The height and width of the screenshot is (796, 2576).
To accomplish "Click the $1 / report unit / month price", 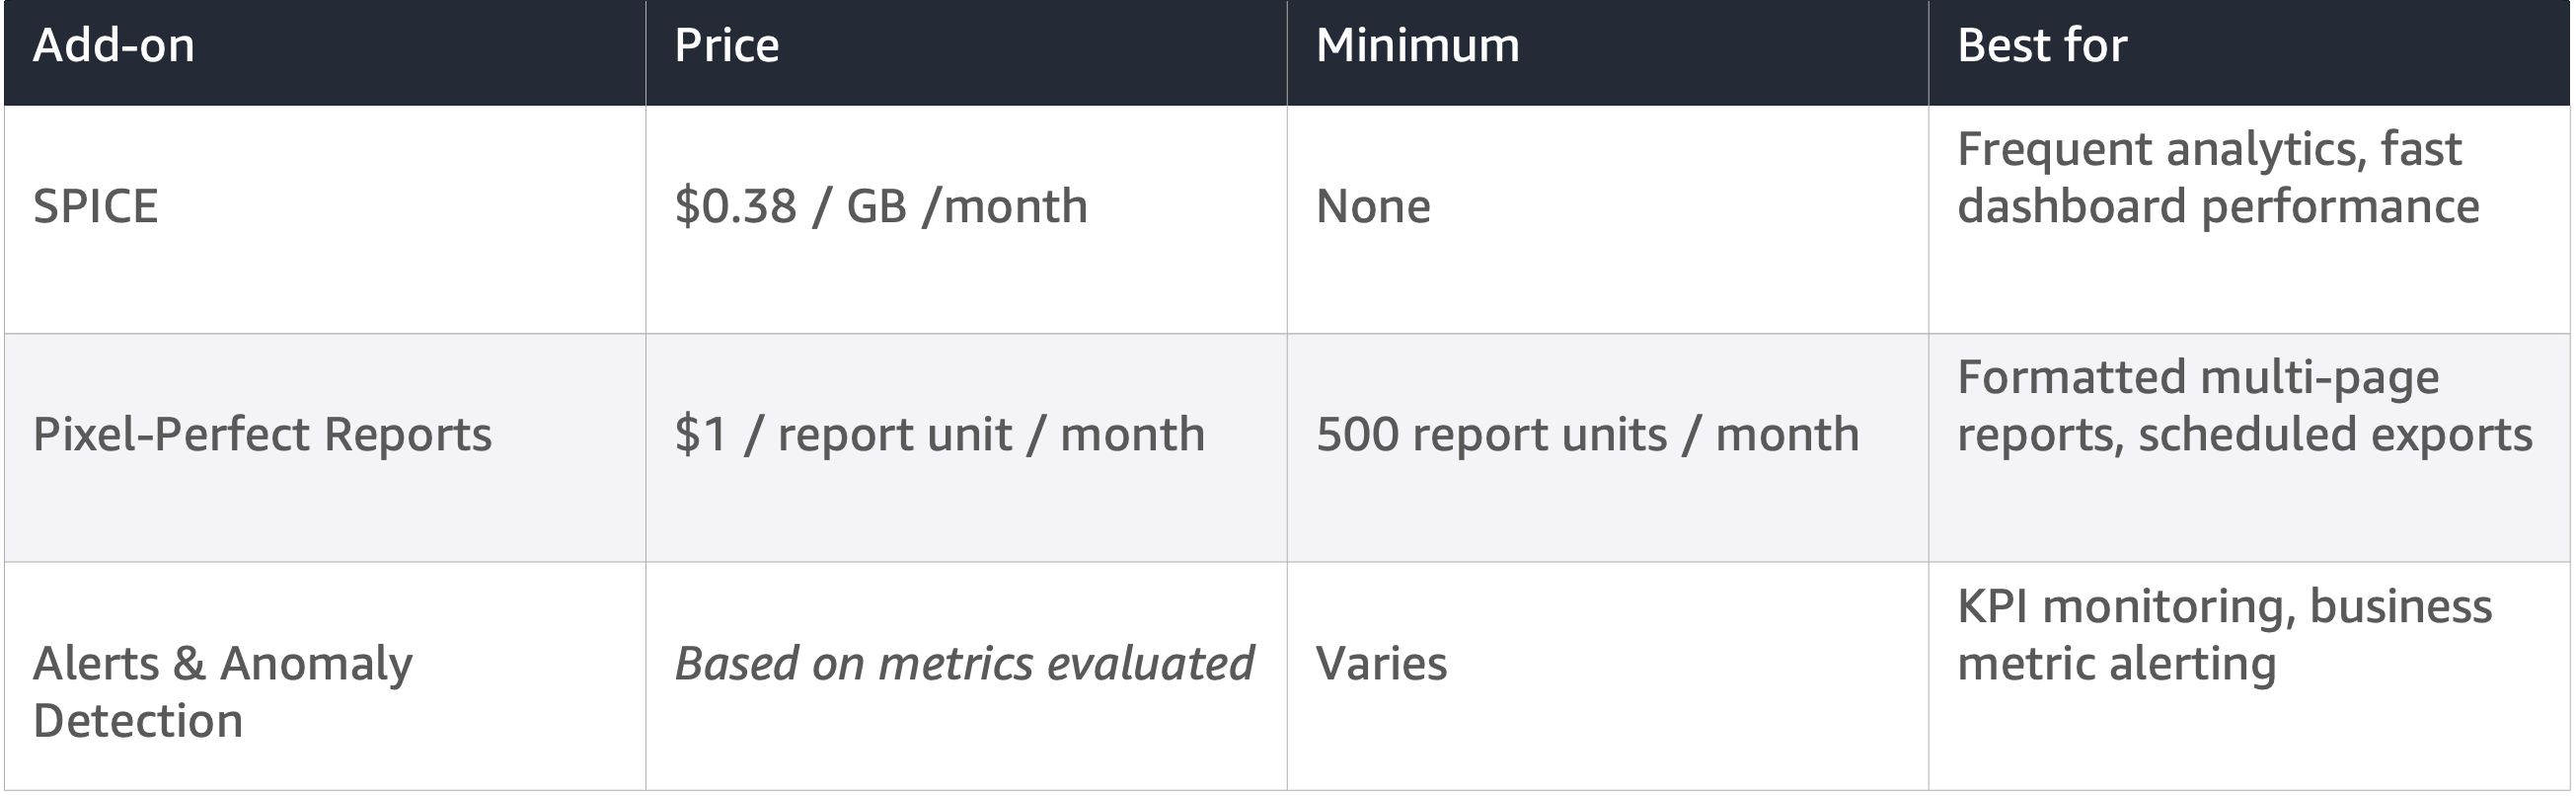I will [x=939, y=435].
